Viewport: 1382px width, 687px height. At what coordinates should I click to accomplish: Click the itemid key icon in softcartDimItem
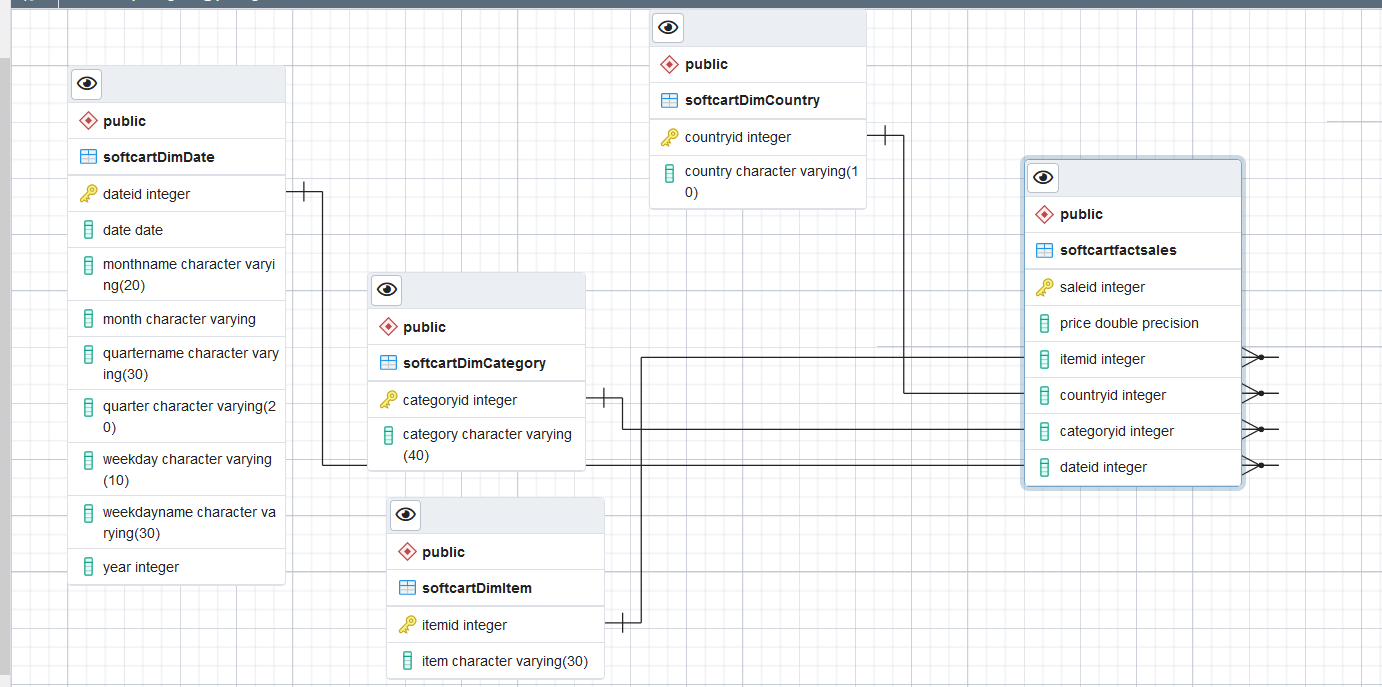(x=407, y=625)
